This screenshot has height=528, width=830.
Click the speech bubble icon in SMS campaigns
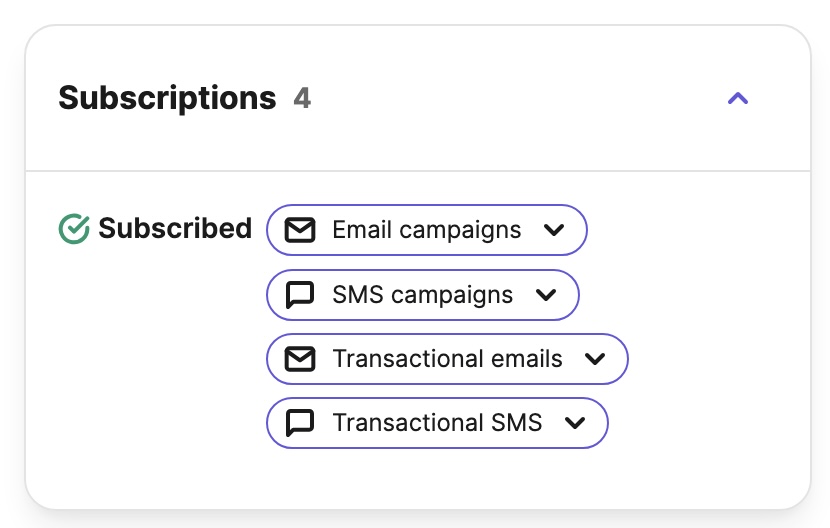(300, 295)
